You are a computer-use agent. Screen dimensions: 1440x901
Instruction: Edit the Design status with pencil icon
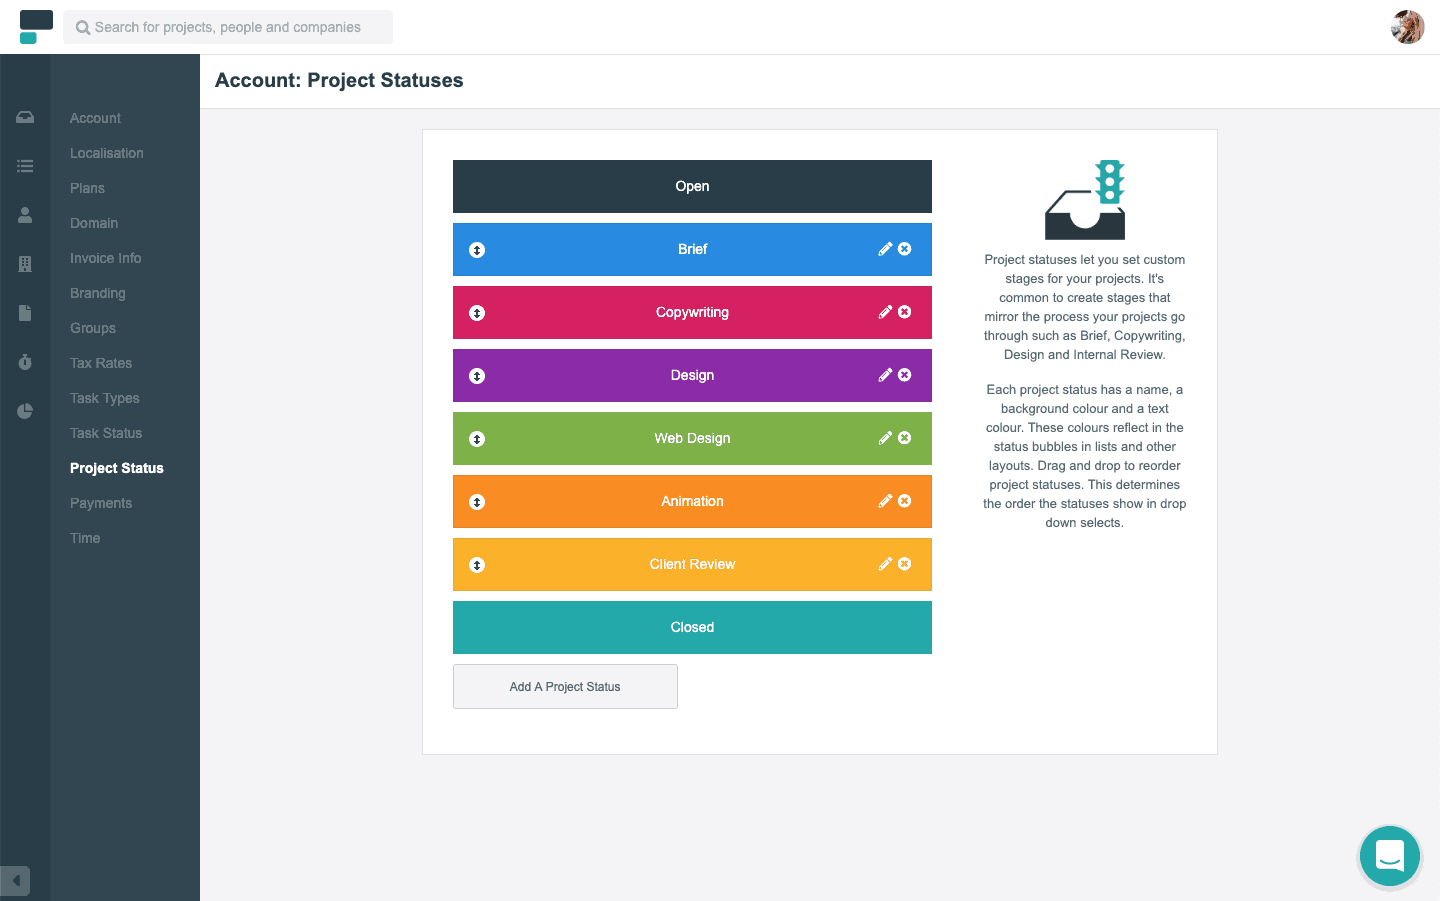885,375
